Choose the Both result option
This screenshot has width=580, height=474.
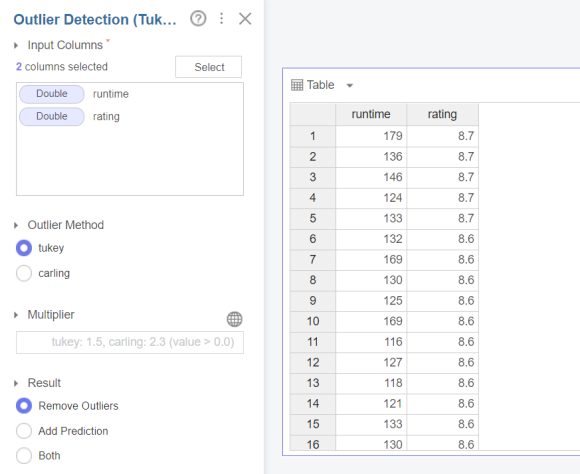24,455
